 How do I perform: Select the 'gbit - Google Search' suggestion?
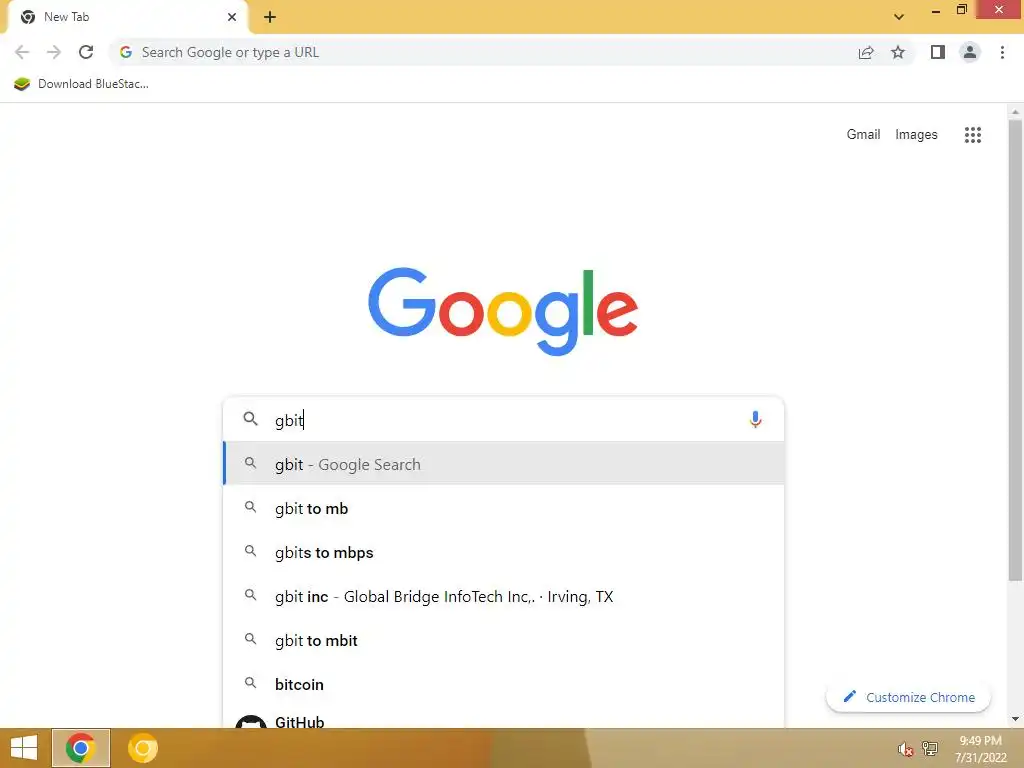(504, 464)
